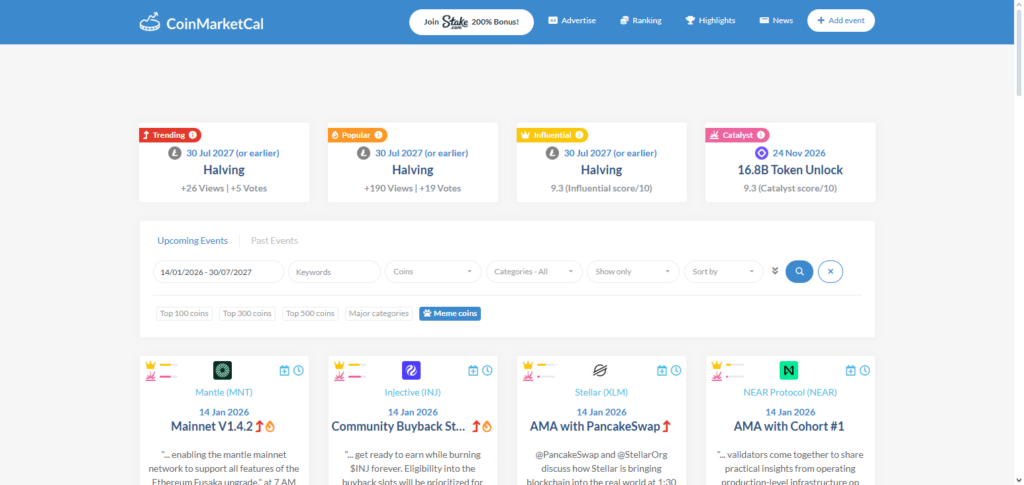Click clock reminder icon on Injective card
Viewport: 1024px width, 485px height.
487,371
